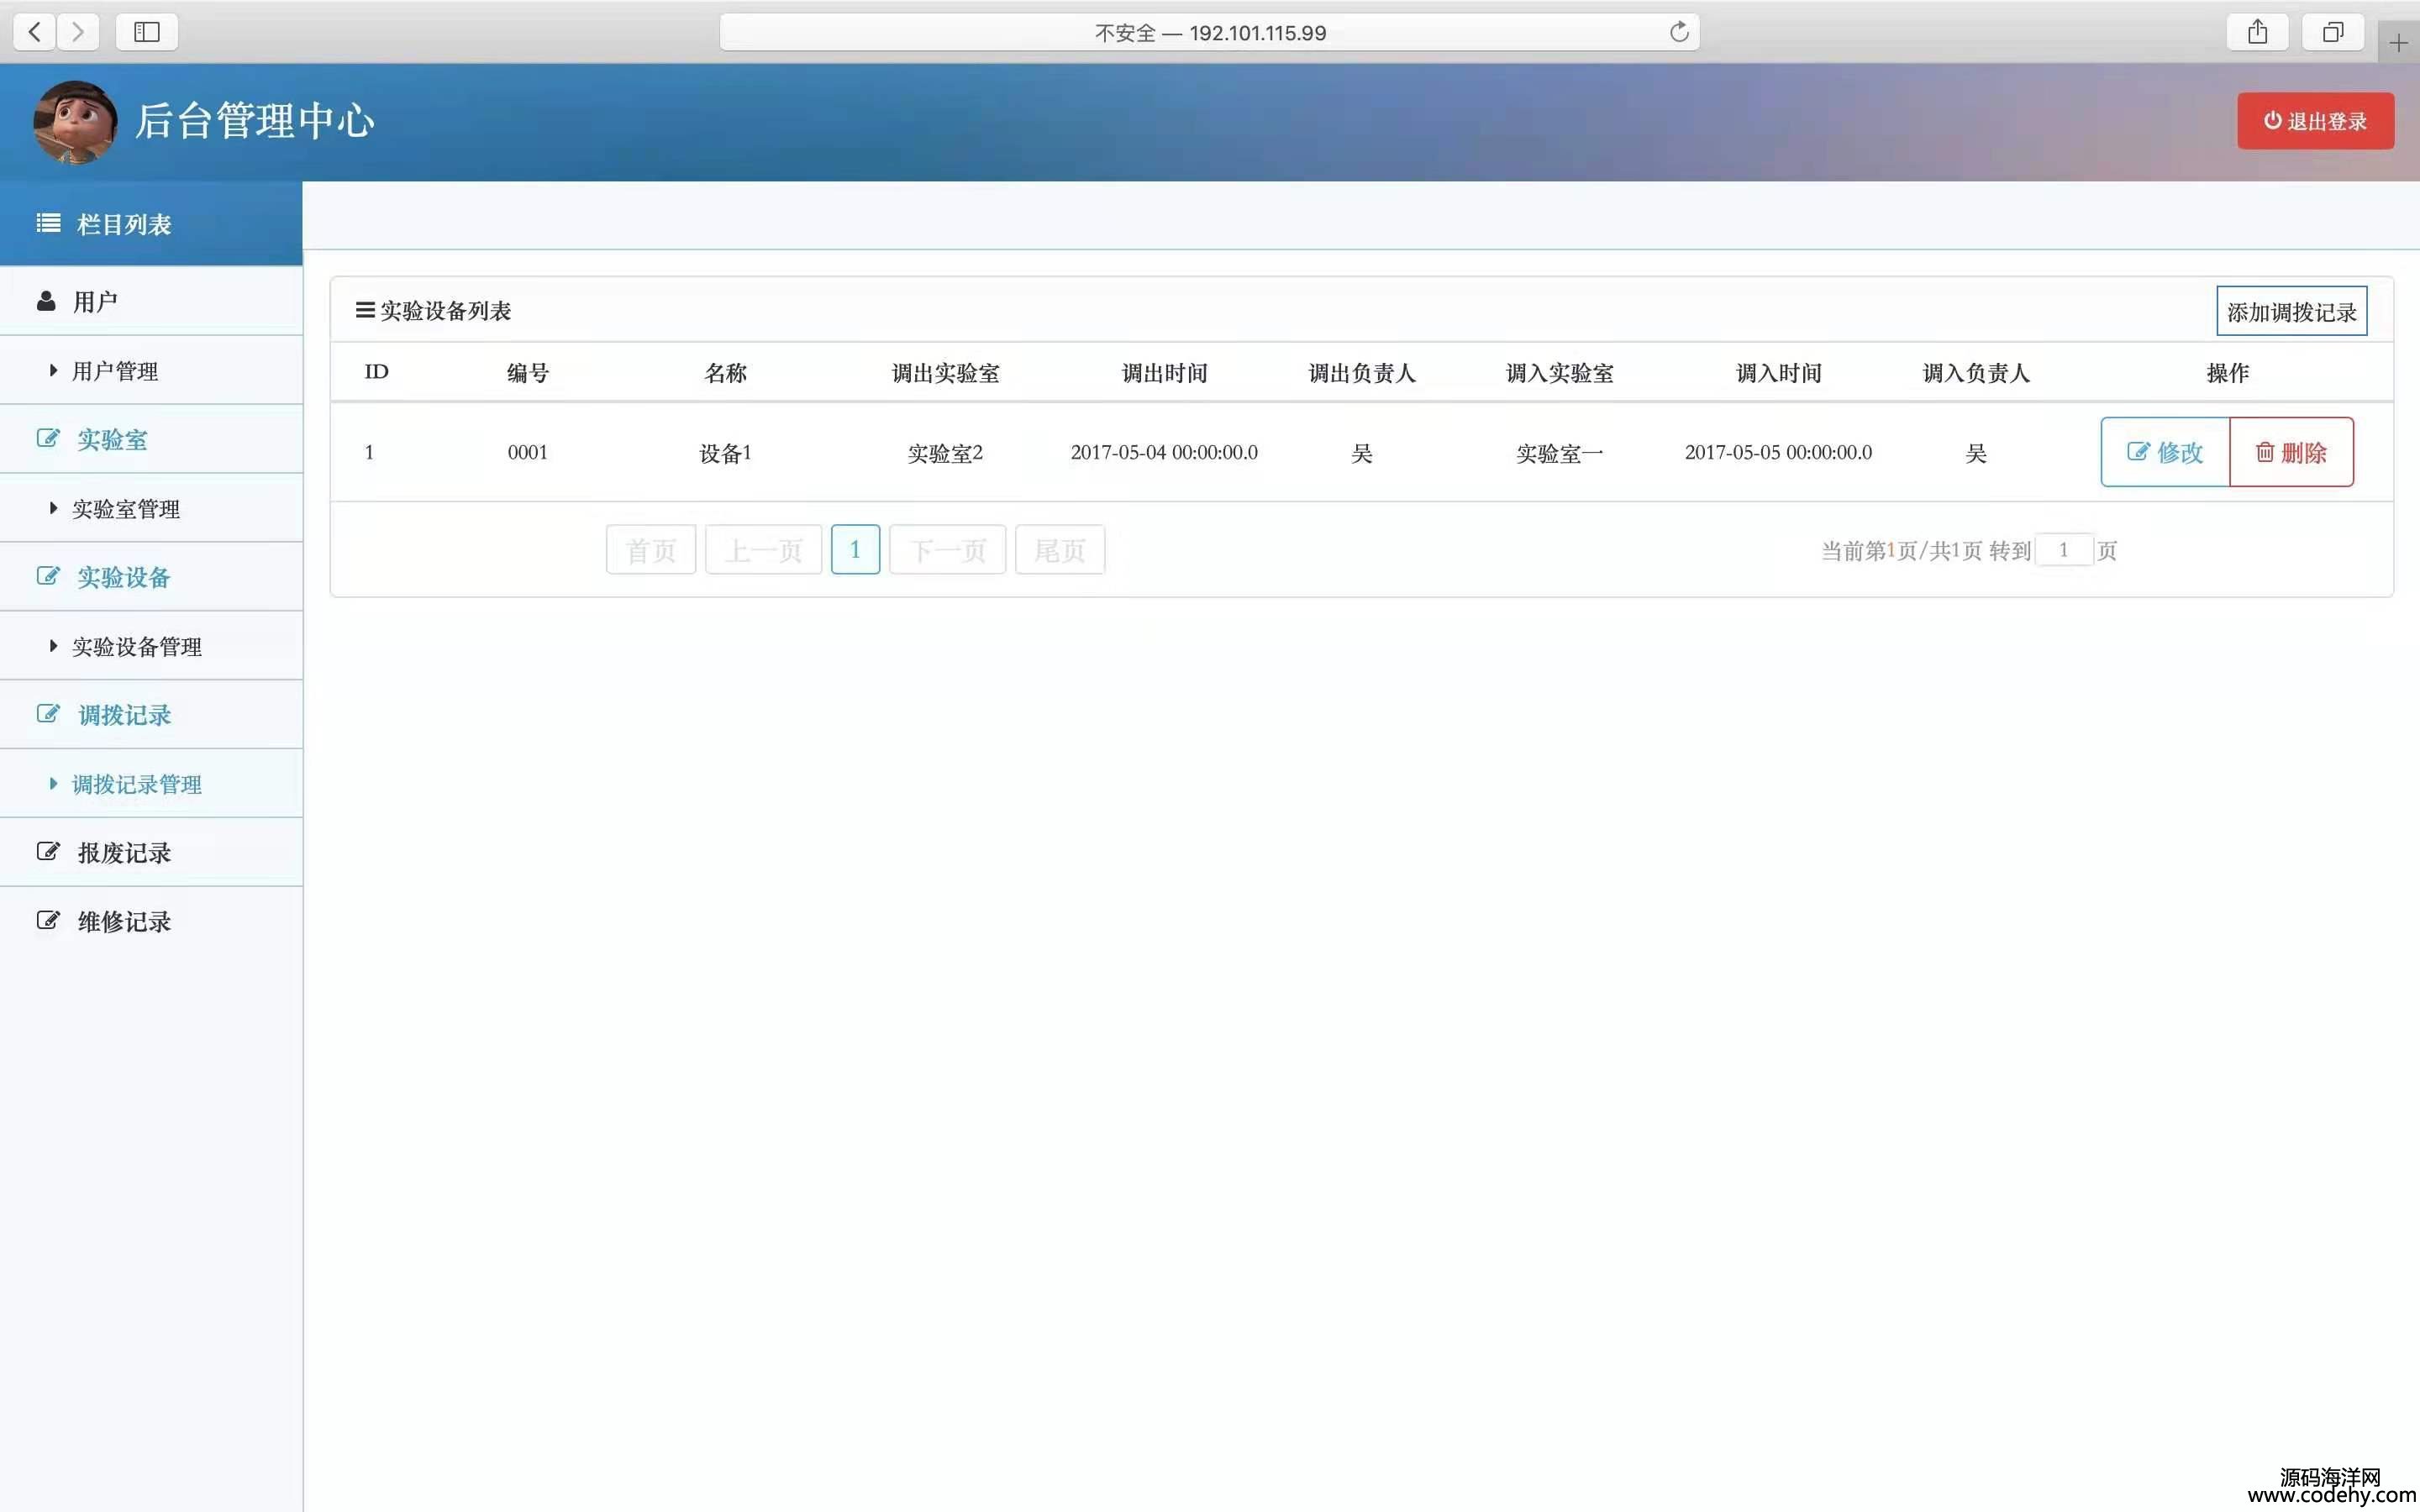Open the 实验室 menu section
The height and width of the screenshot is (1512, 2420).
coord(151,439)
